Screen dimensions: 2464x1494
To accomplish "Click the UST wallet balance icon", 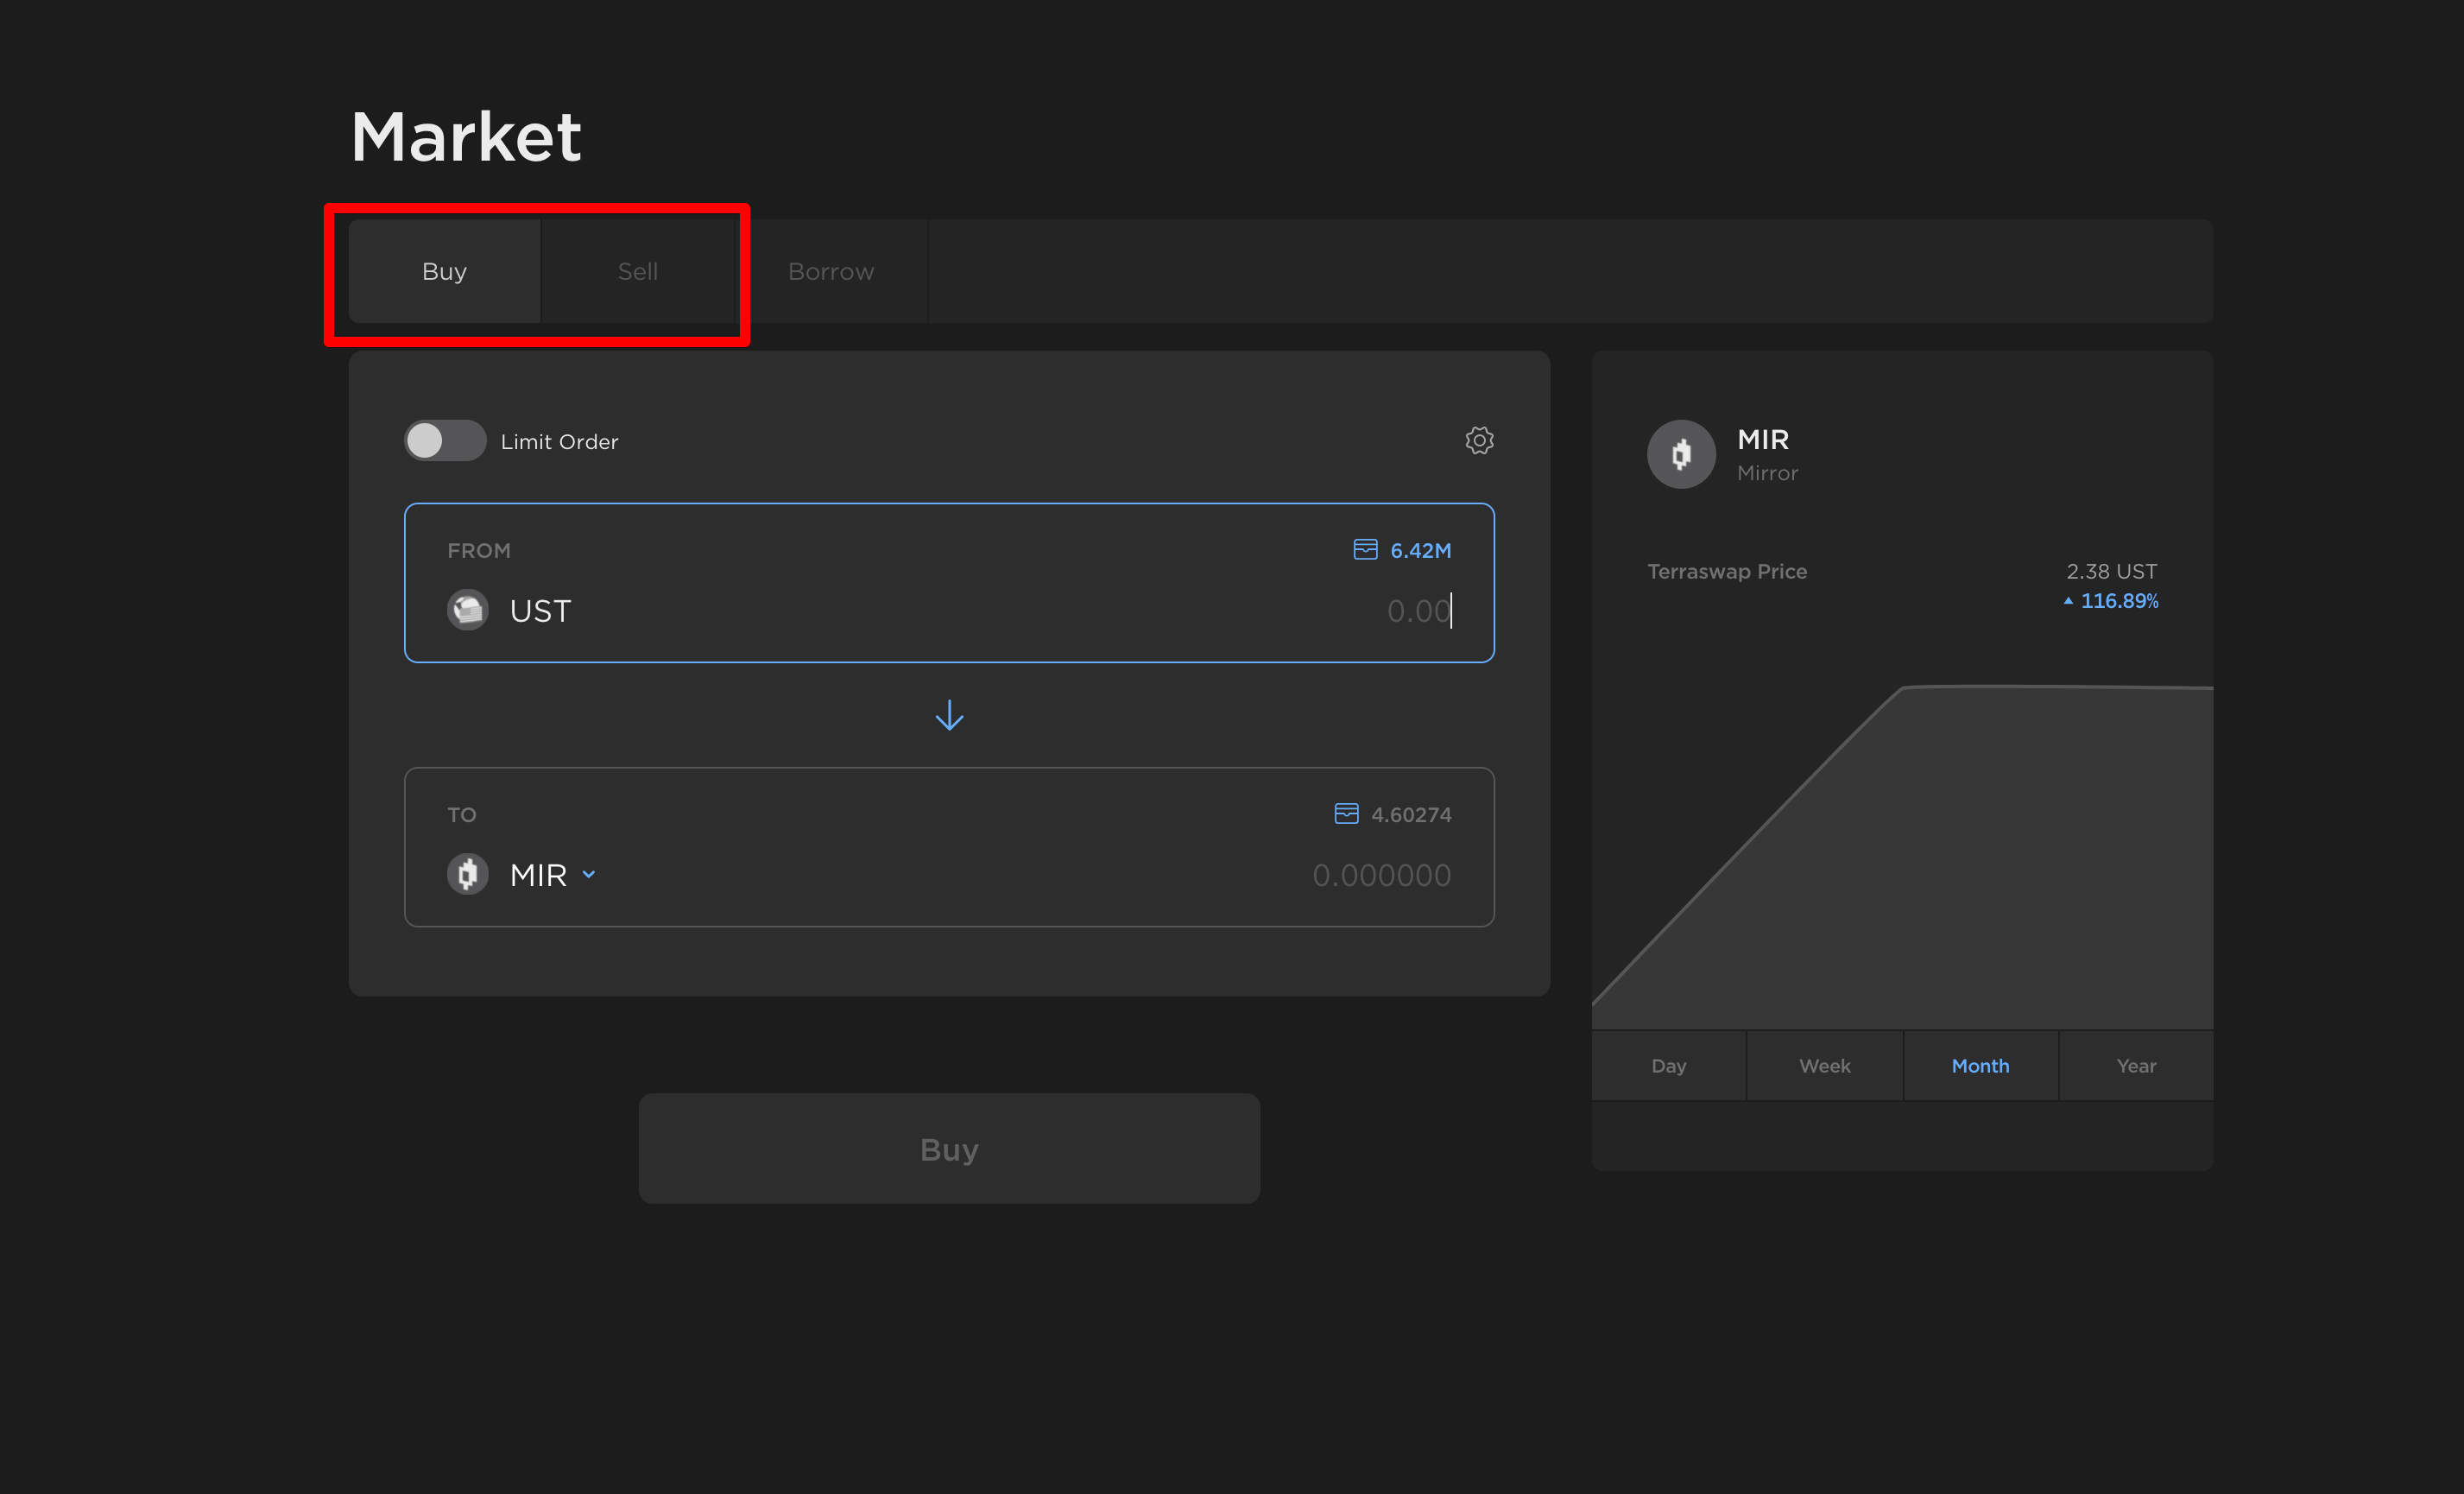I will pos(1365,550).
